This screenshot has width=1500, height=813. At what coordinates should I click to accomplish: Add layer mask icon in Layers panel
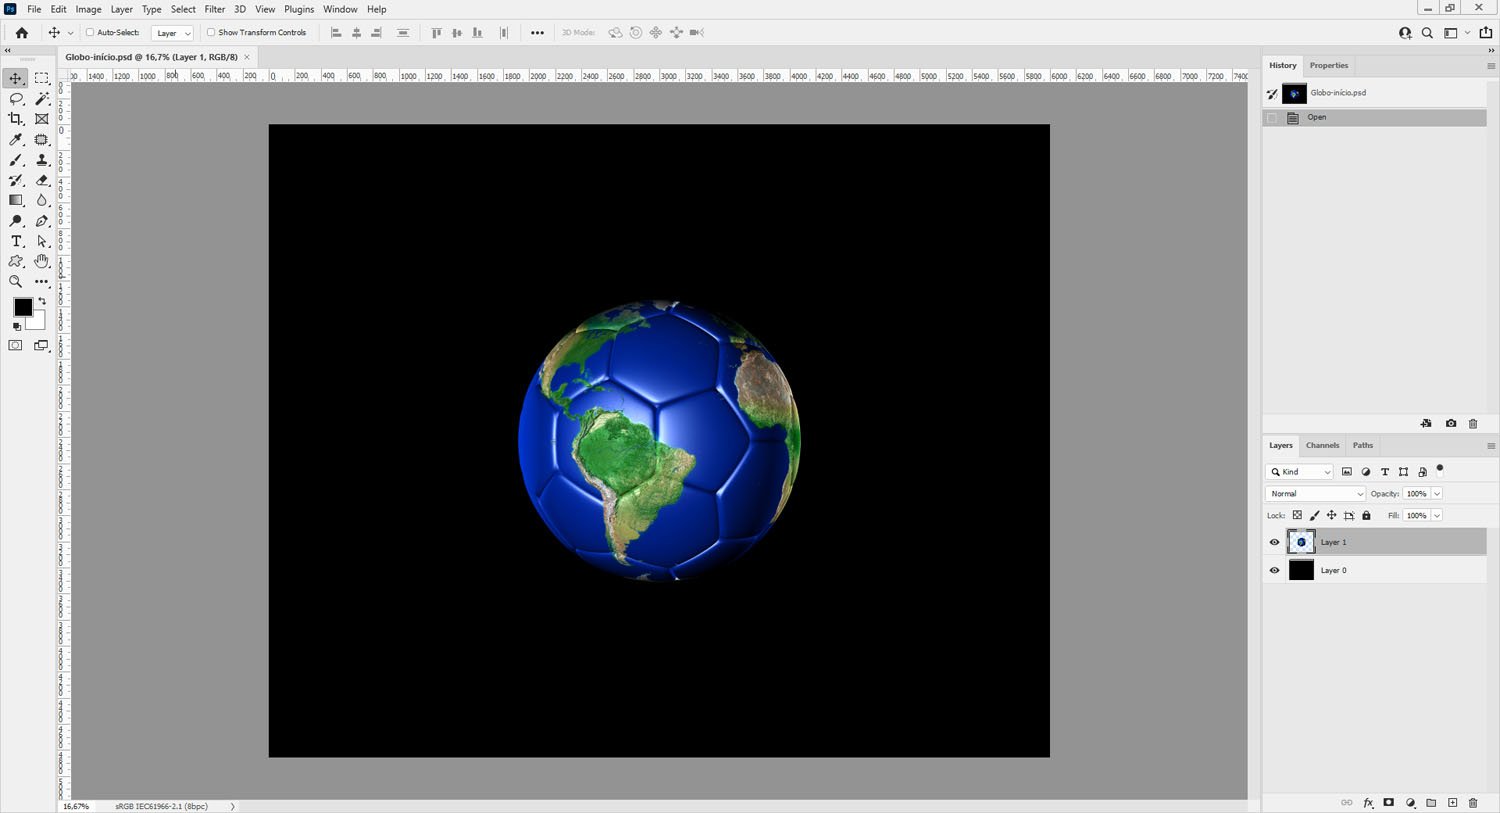pos(1389,803)
